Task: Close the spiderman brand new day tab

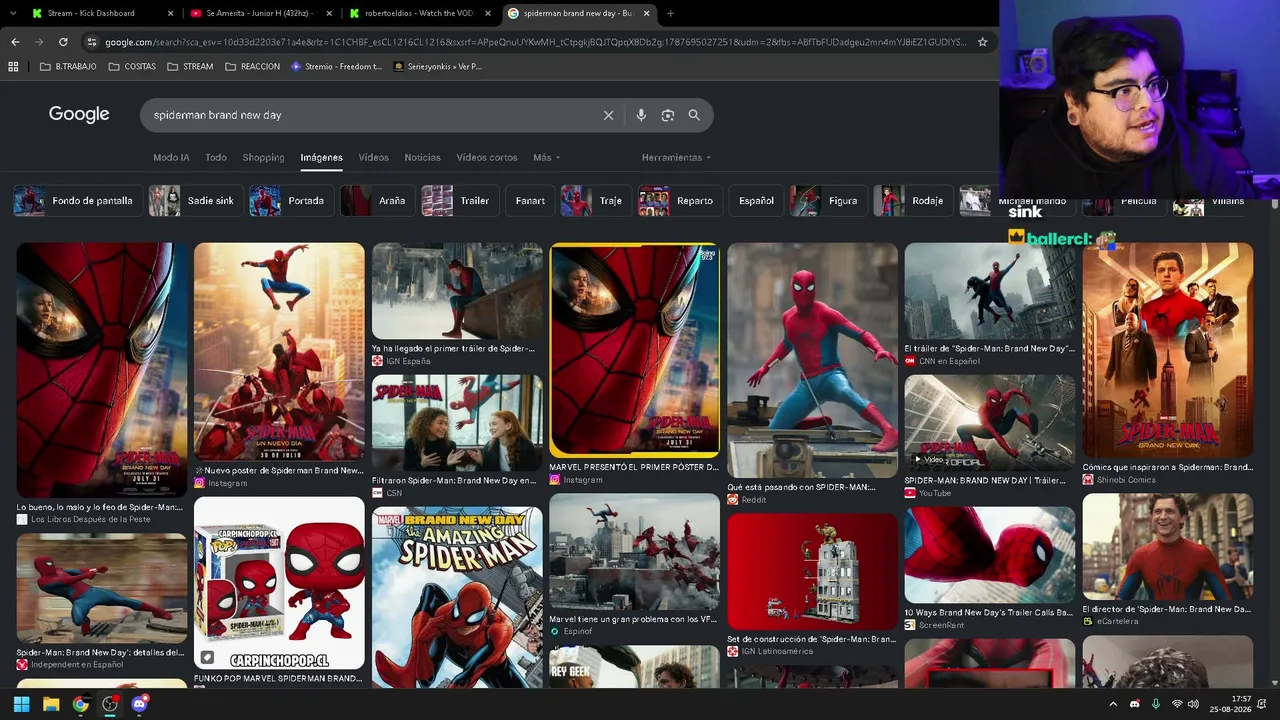Action: click(646, 13)
